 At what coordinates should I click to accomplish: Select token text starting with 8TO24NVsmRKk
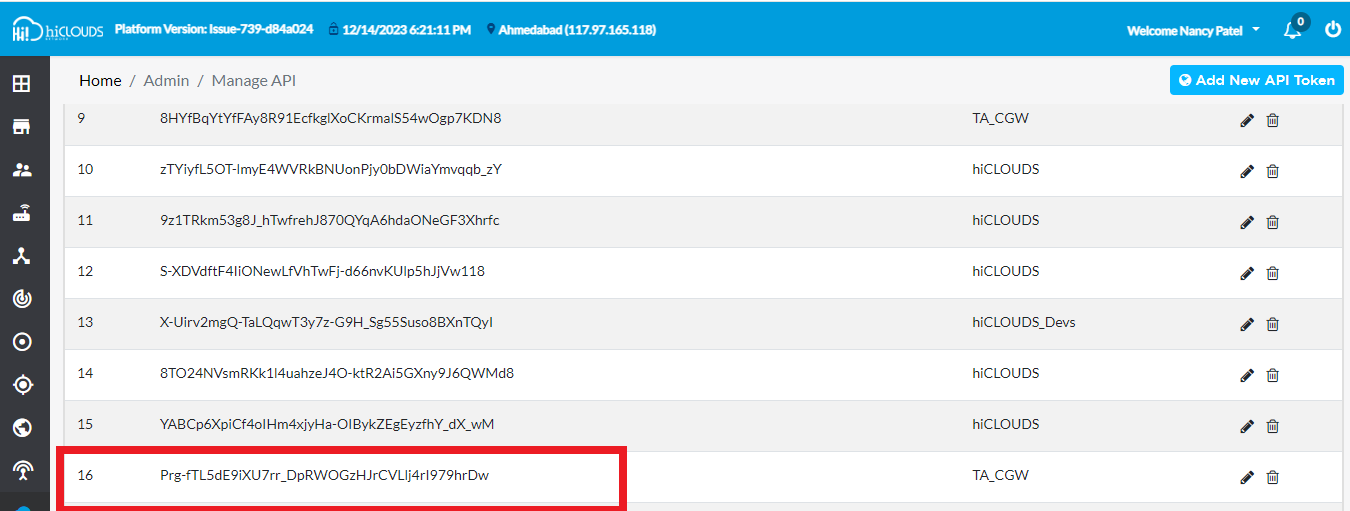pos(337,373)
